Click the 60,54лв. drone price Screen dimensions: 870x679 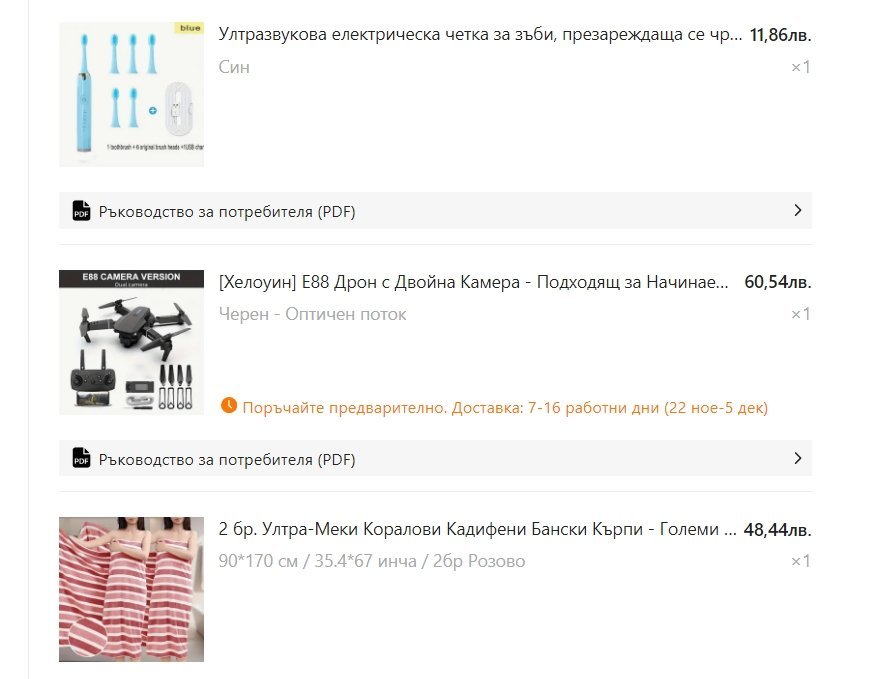[x=778, y=282]
